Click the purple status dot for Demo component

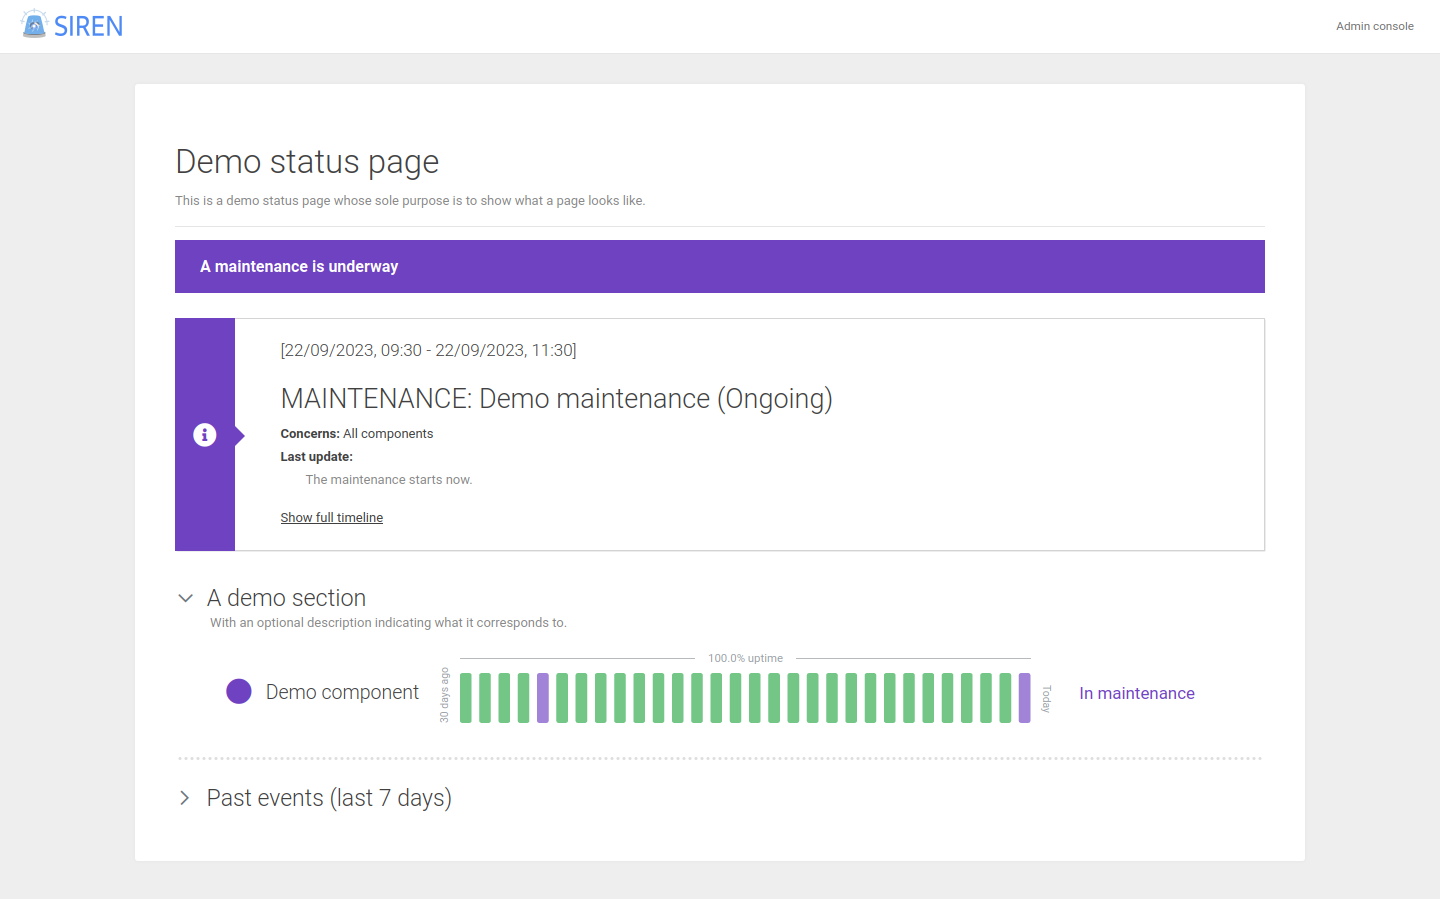tap(239, 692)
